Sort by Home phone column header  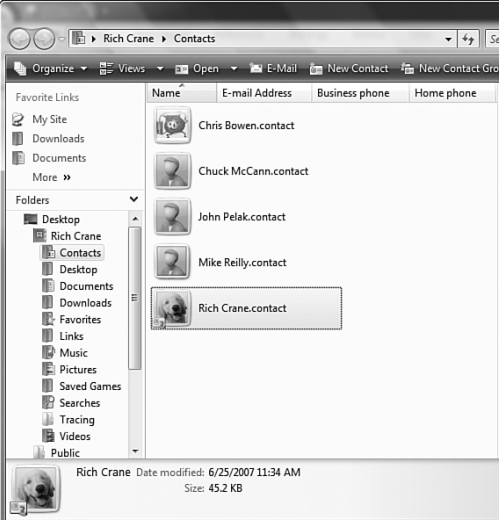452,93
